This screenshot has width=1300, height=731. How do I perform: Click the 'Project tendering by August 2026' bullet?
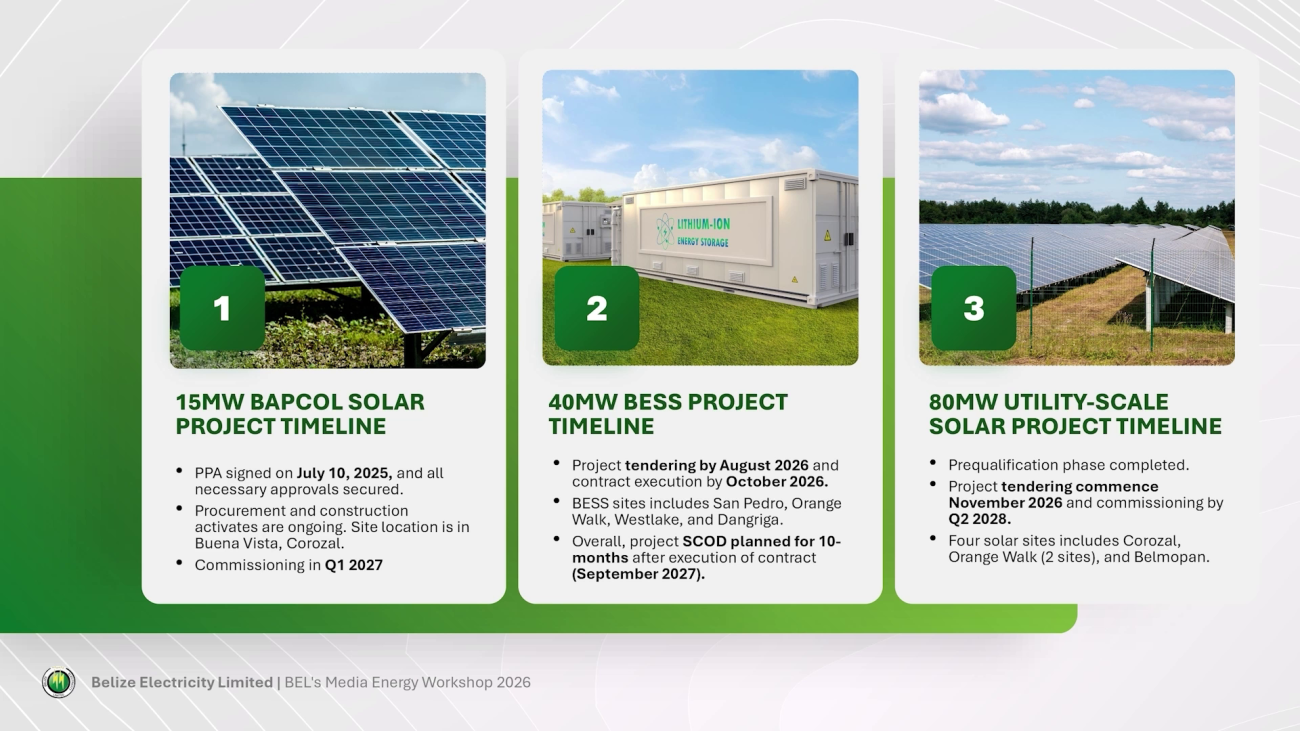[x=696, y=473]
